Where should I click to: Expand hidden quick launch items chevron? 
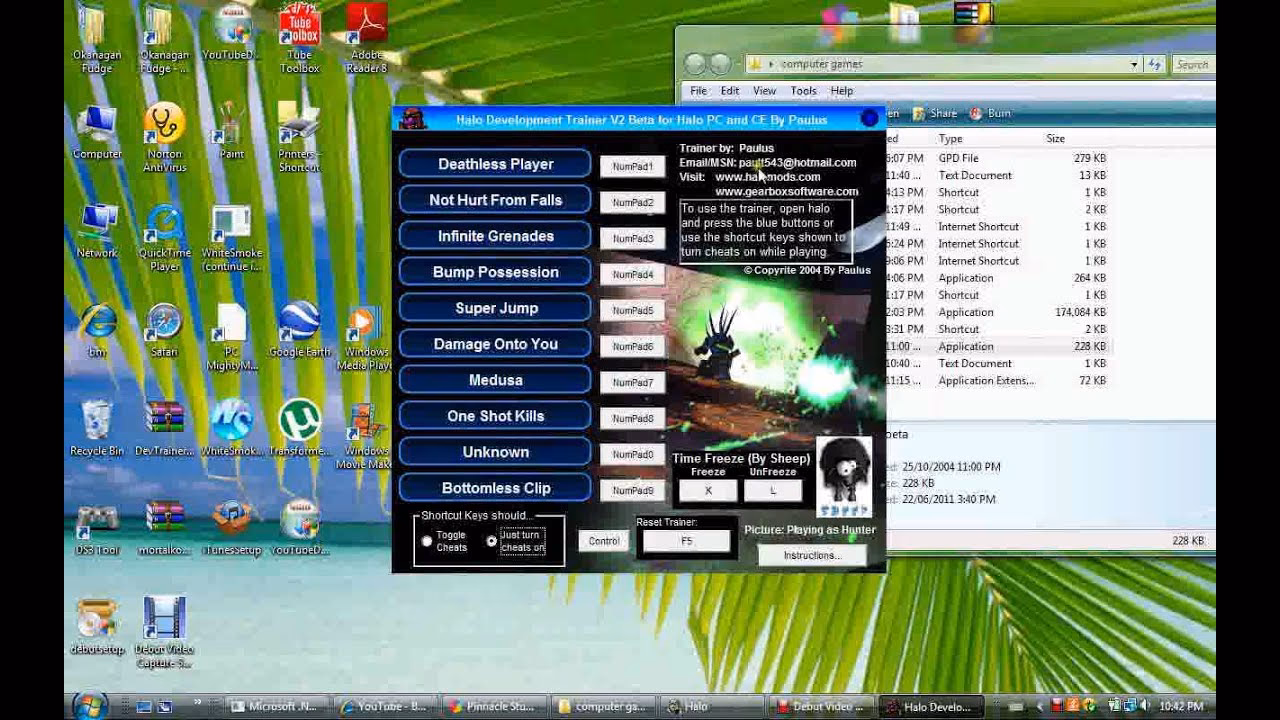(198, 701)
